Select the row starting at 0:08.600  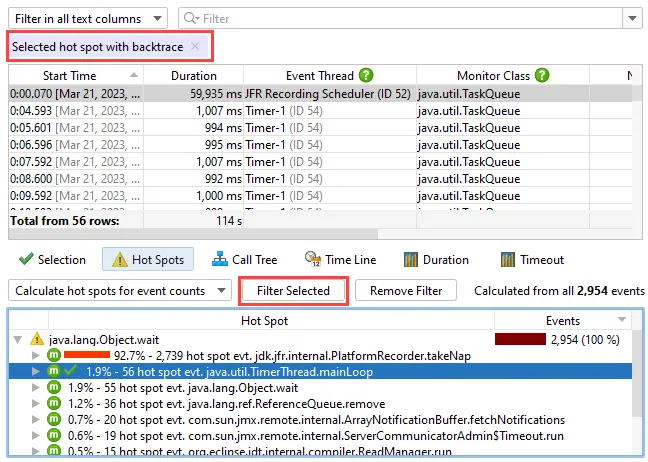click(320, 179)
